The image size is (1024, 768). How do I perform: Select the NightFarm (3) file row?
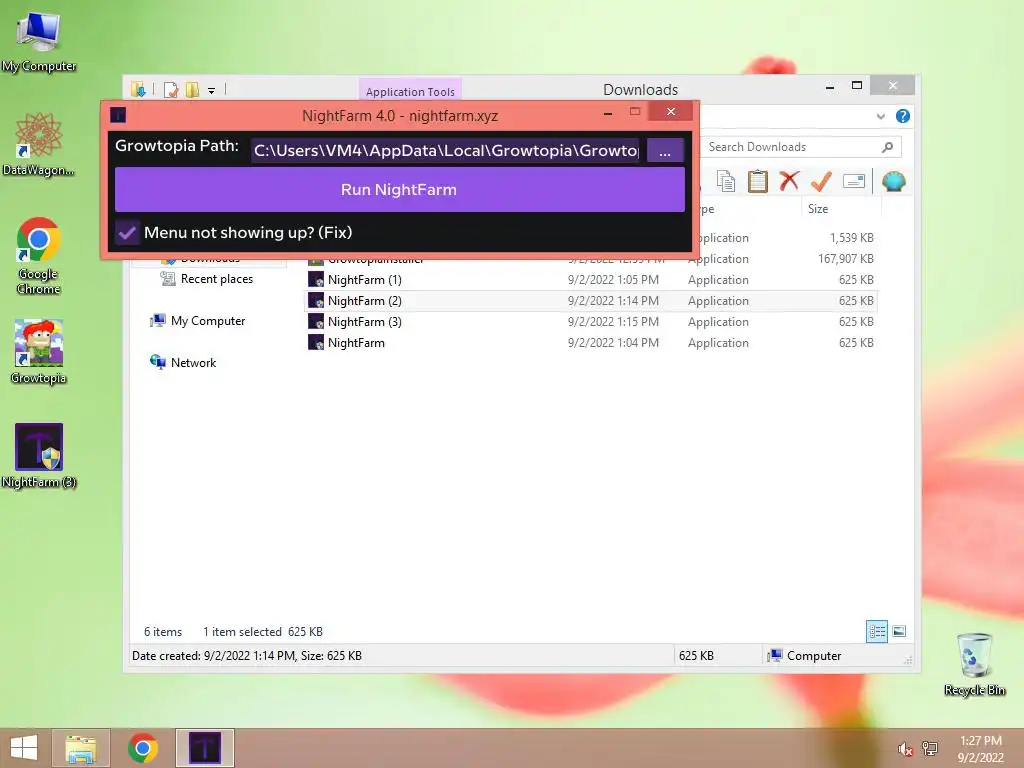pyautogui.click(x=591, y=321)
